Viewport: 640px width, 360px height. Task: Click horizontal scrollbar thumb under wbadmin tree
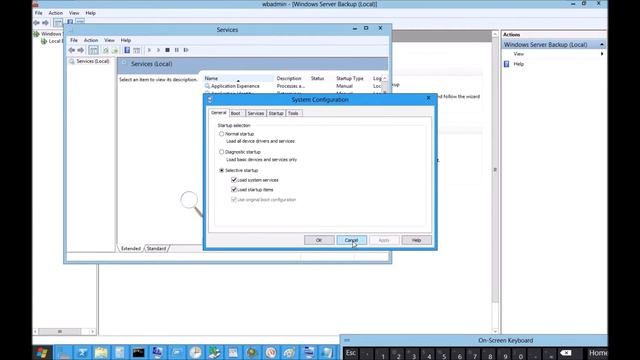pyautogui.click(x=60, y=331)
